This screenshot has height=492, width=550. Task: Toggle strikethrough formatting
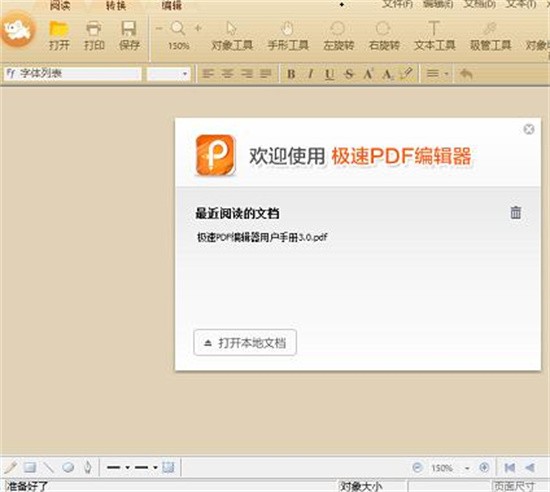pyautogui.click(x=349, y=74)
